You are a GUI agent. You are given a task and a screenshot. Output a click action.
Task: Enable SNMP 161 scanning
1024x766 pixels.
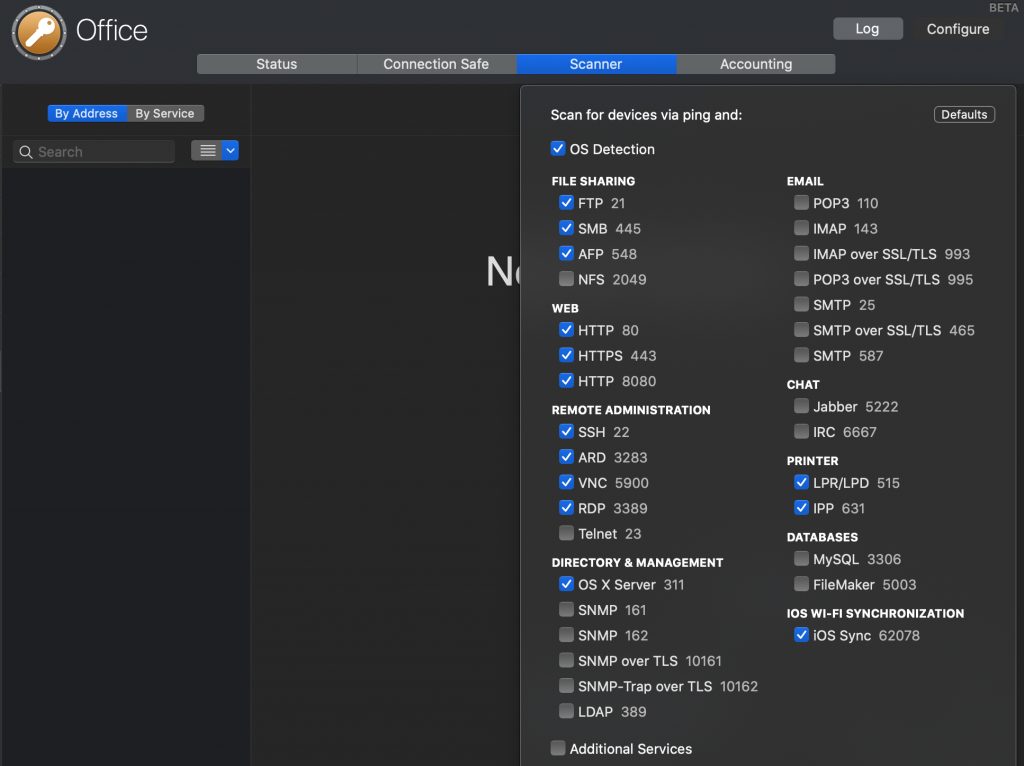566,610
